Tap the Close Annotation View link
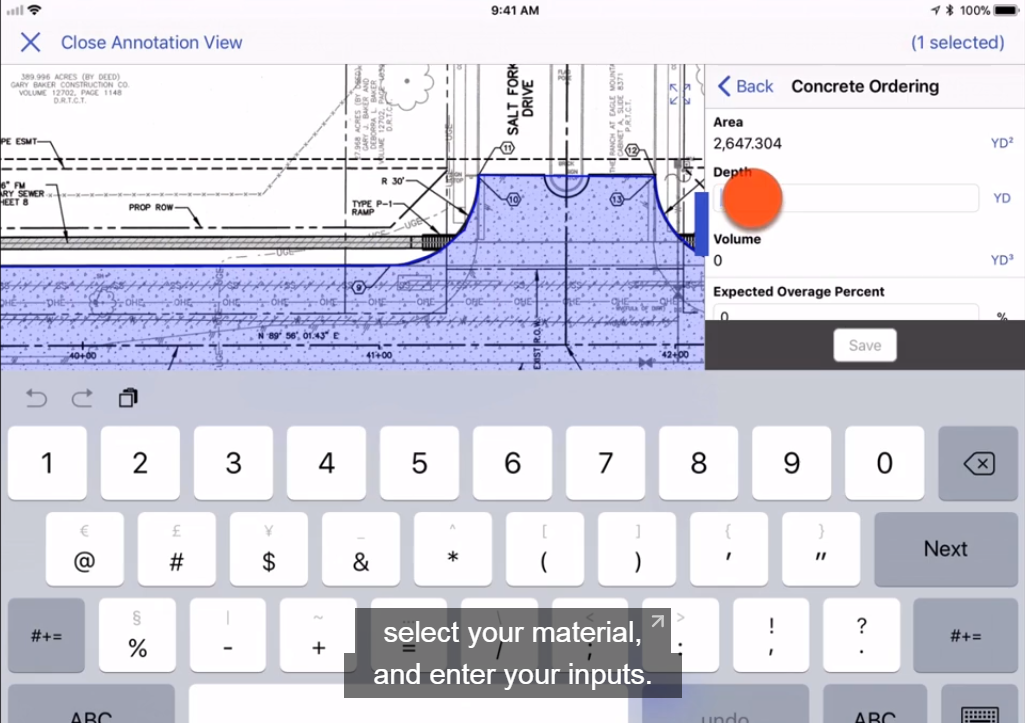 151,42
